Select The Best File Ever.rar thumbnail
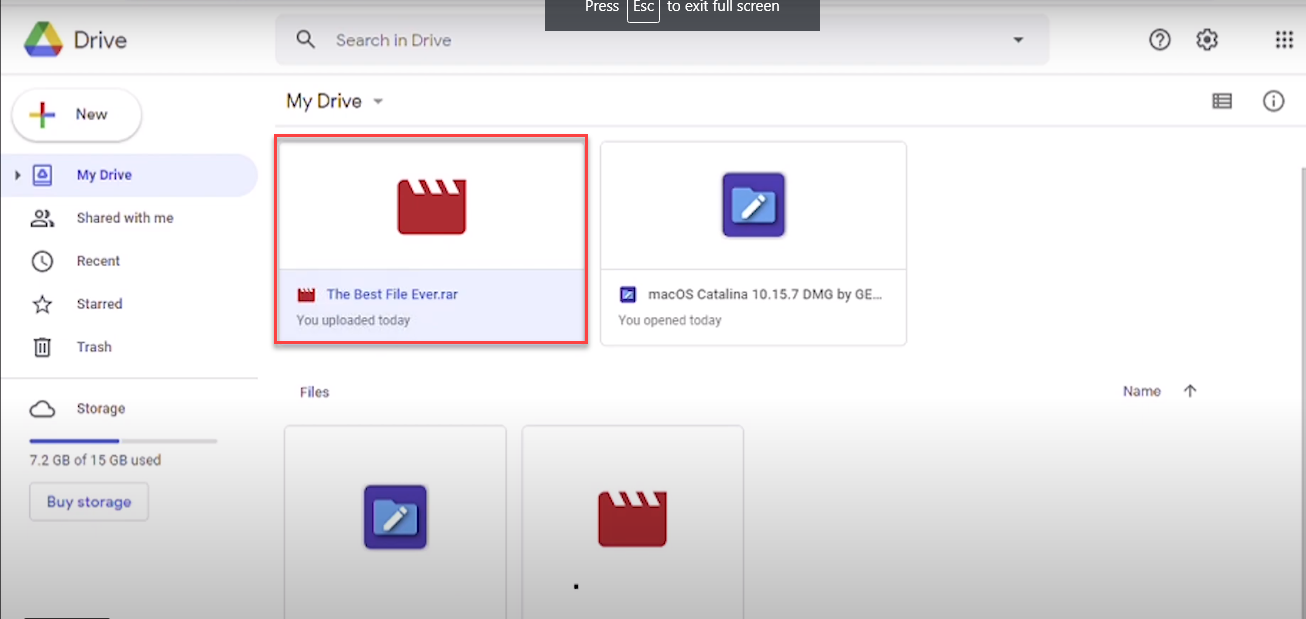 click(431, 206)
